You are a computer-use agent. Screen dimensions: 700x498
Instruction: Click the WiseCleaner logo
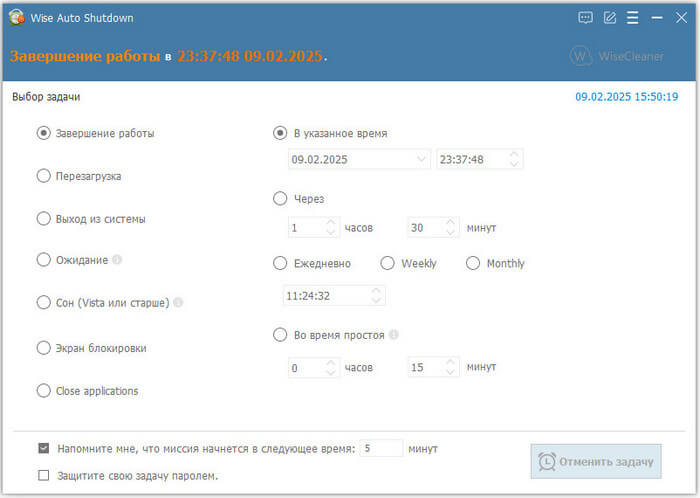pos(616,56)
